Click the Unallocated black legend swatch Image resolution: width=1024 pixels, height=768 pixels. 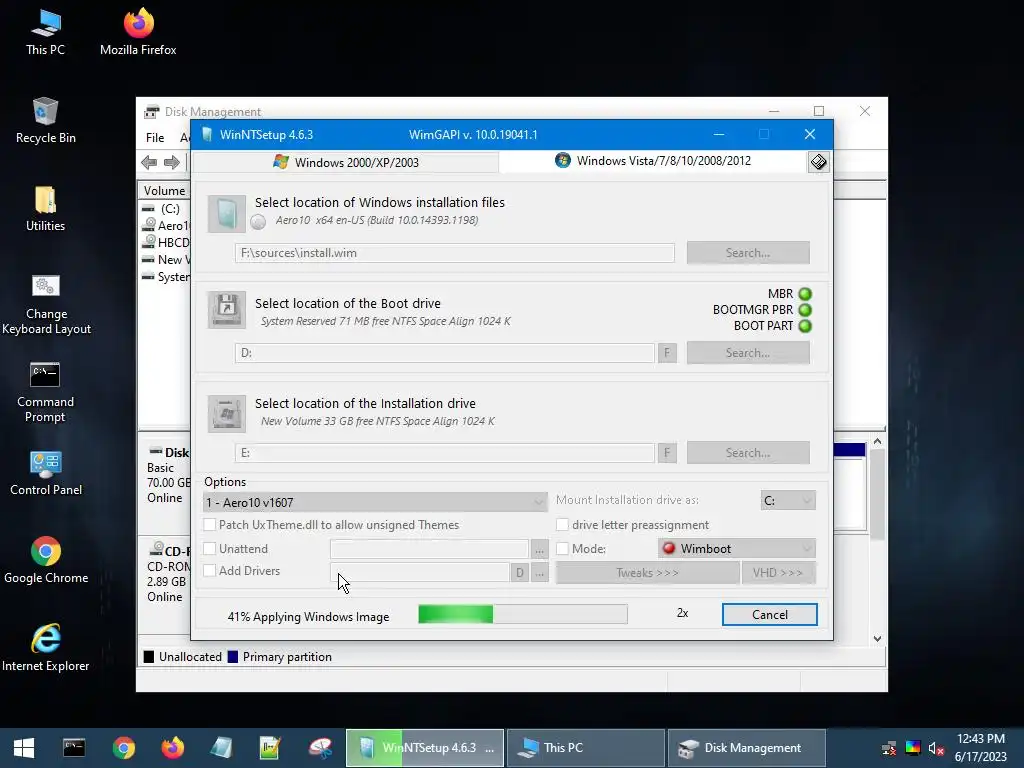point(149,657)
